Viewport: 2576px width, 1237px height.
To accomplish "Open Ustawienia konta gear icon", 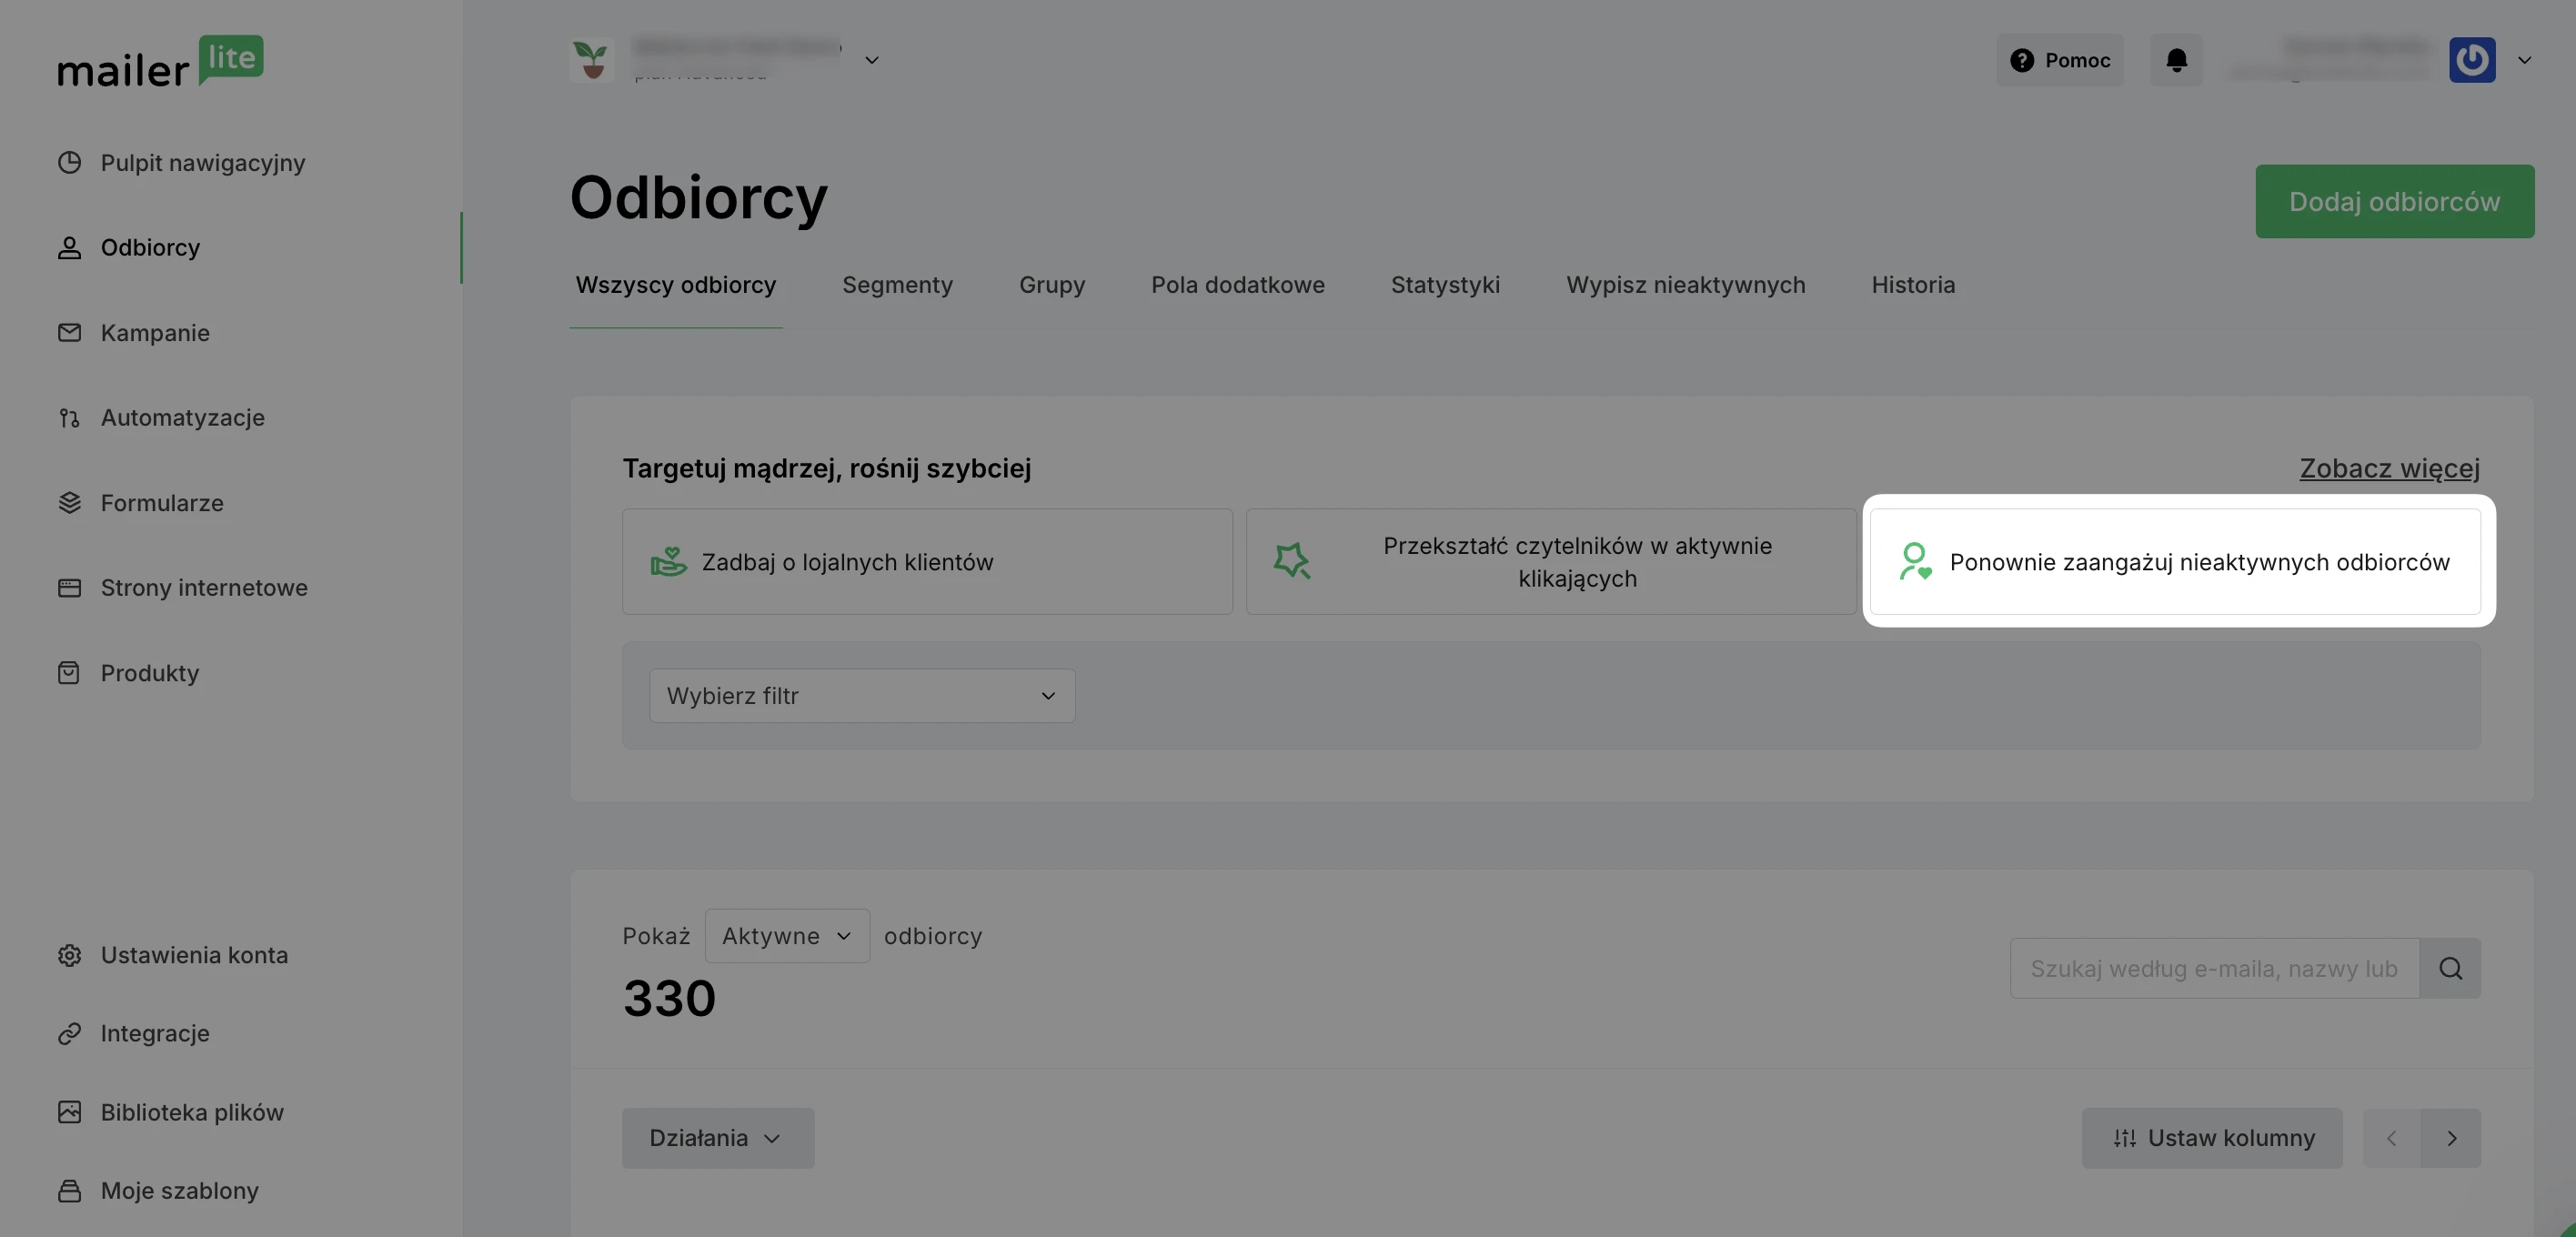I will click(x=69, y=955).
